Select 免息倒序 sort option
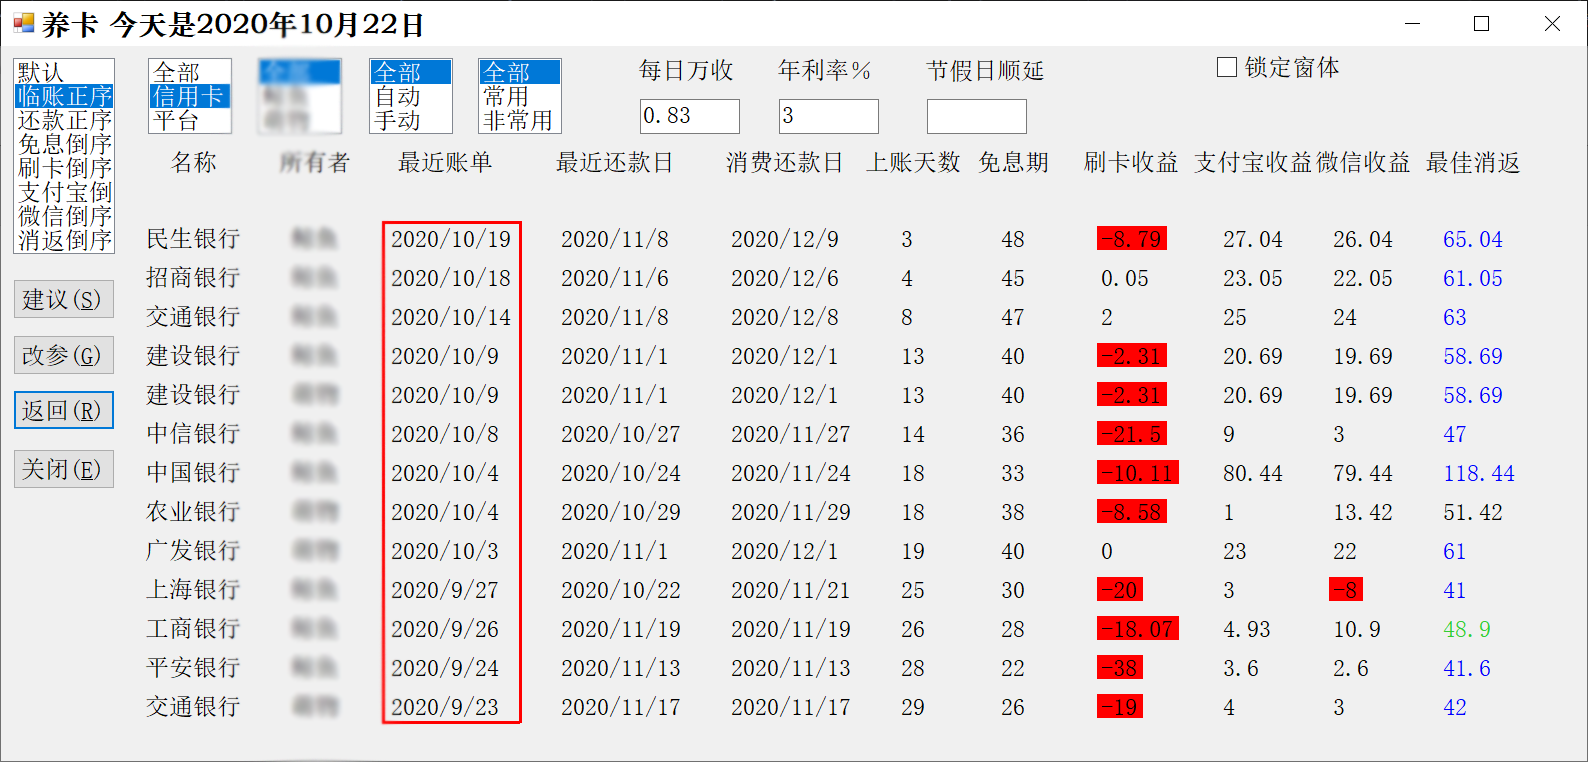The image size is (1588, 762). pos(64,144)
